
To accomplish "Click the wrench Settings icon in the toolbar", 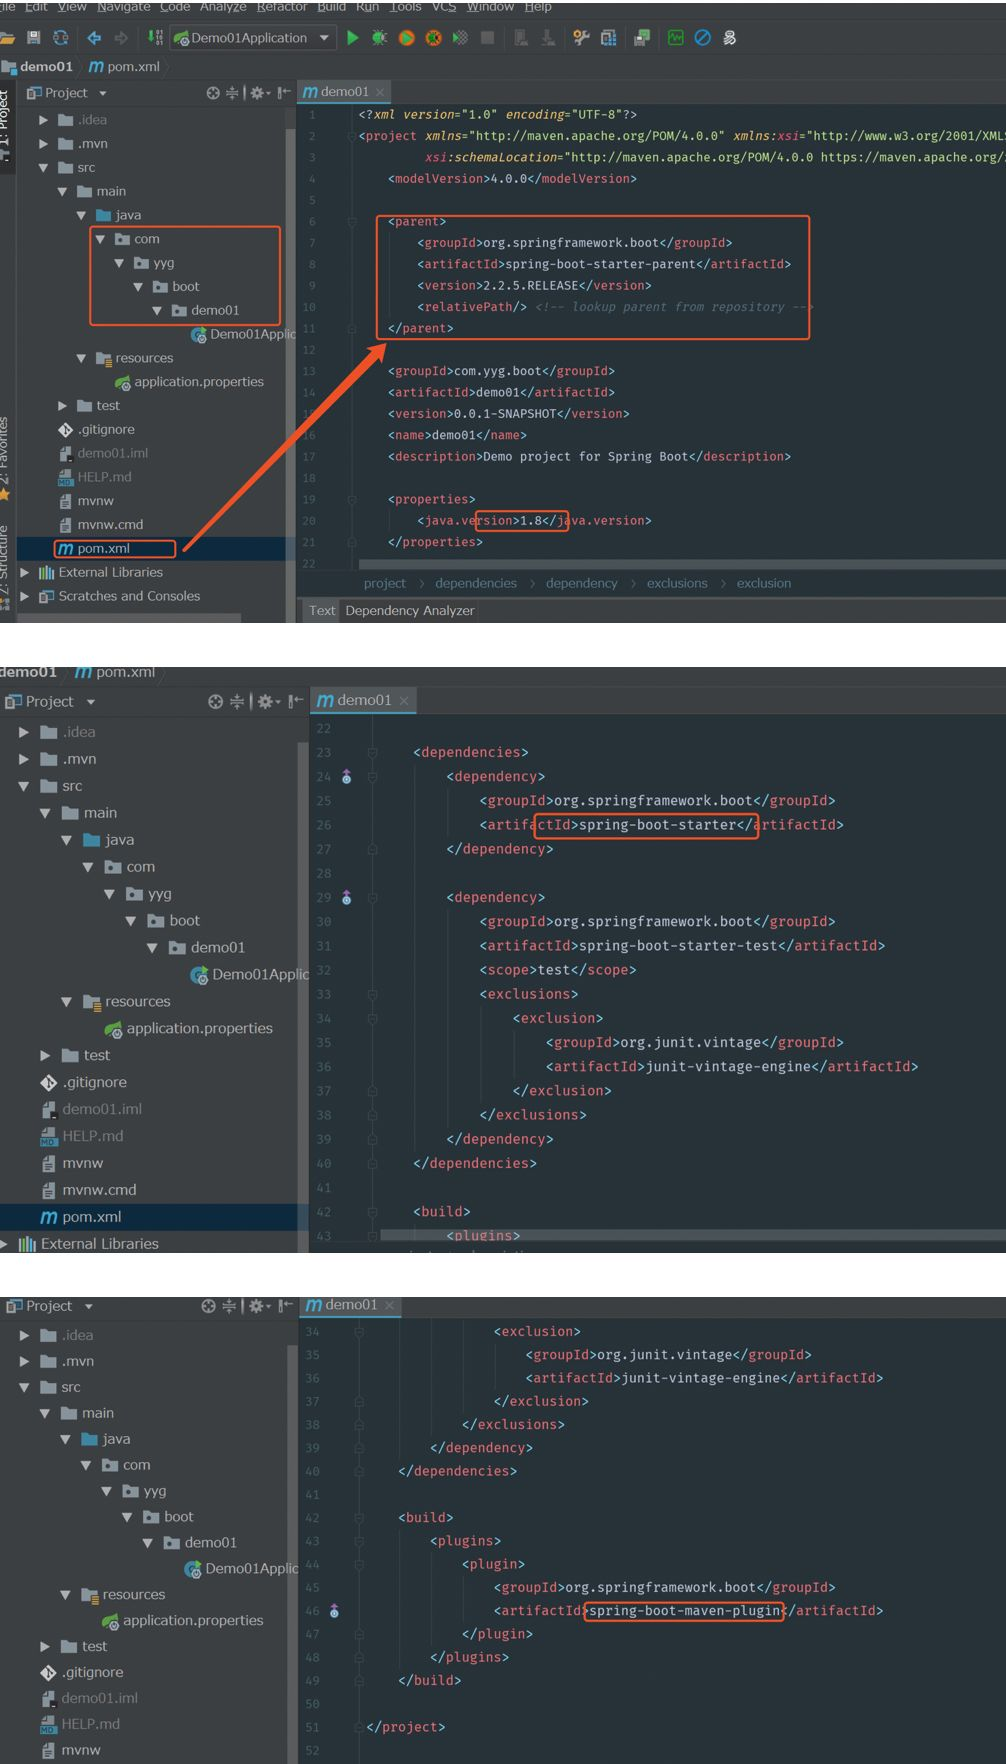I will (581, 38).
